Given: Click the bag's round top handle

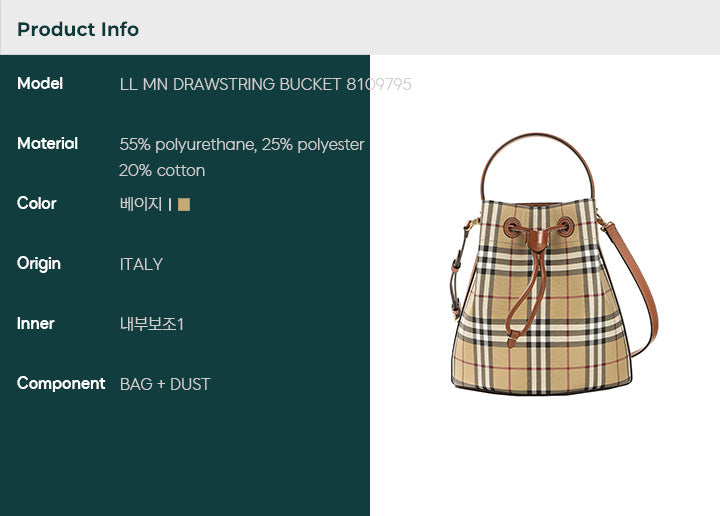Looking at the screenshot, I should [537, 165].
